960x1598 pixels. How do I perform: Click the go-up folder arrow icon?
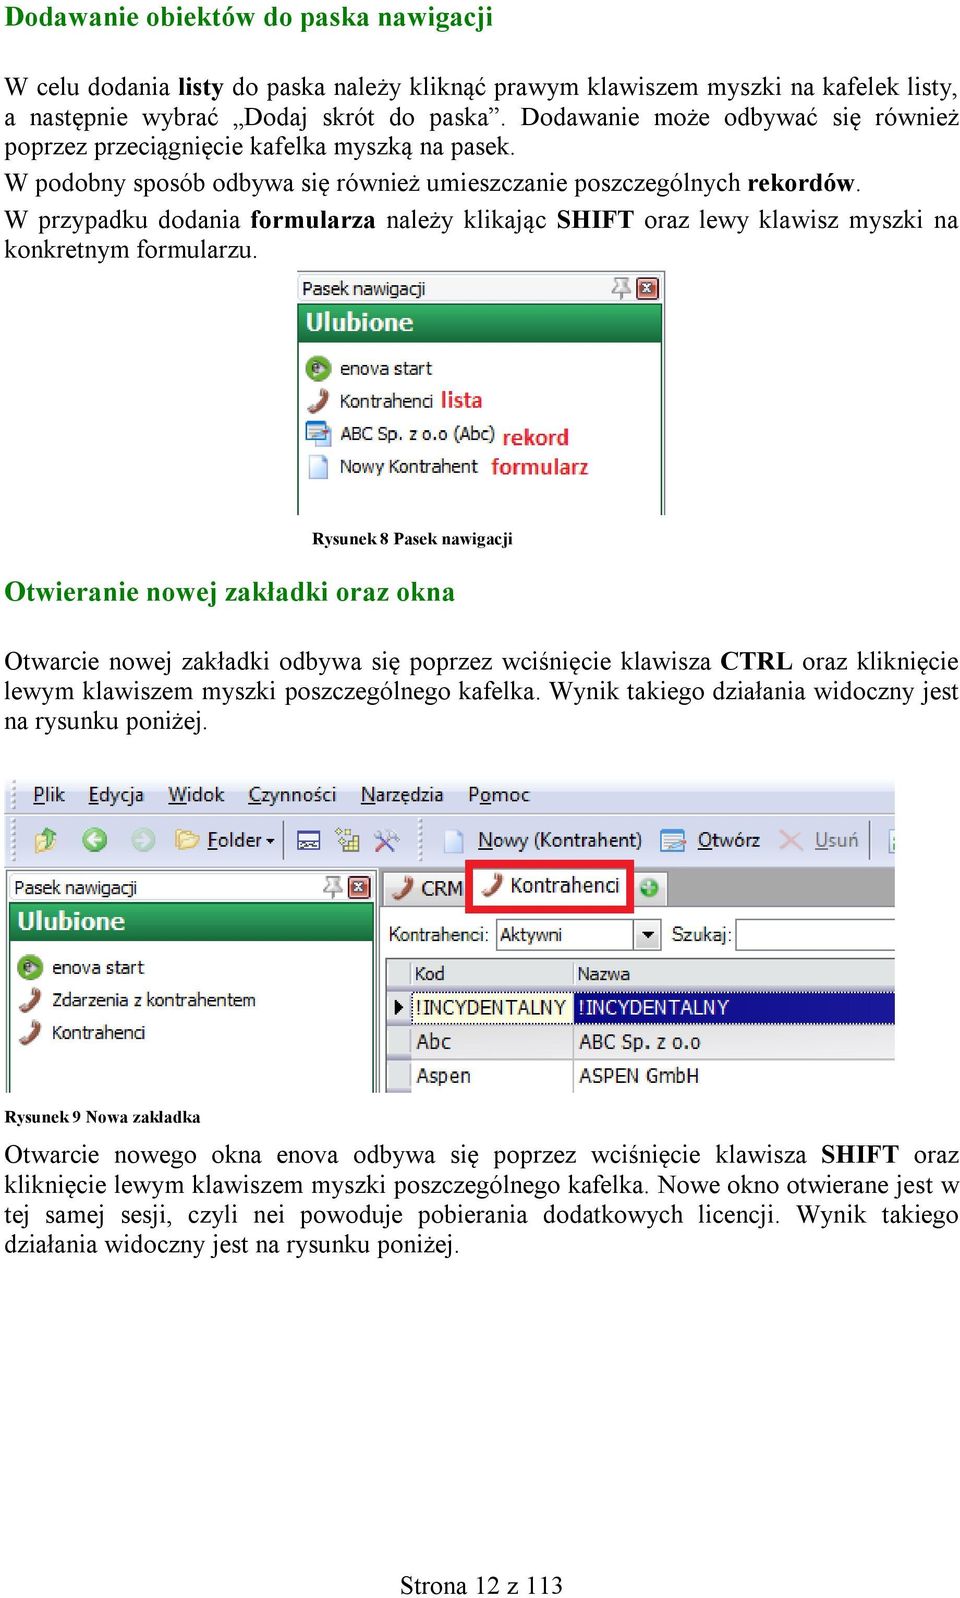click(x=46, y=840)
